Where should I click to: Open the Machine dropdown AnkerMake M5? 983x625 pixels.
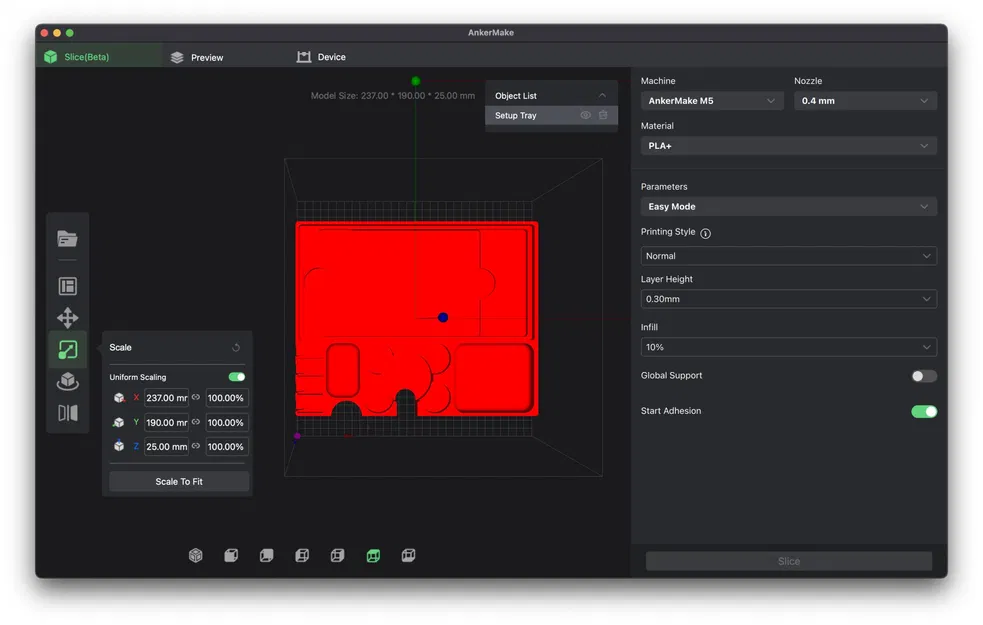pyautogui.click(x=712, y=101)
